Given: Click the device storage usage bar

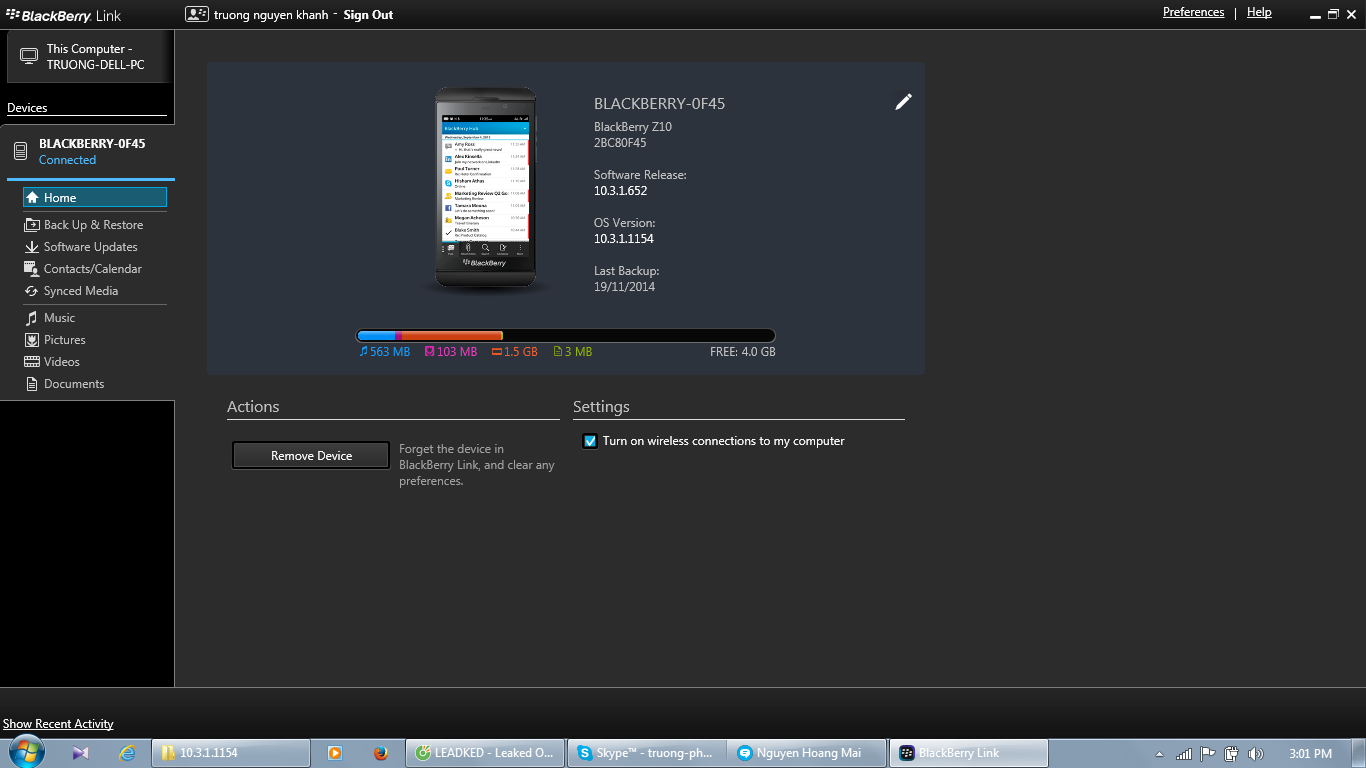Looking at the screenshot, I should [565, 336].
